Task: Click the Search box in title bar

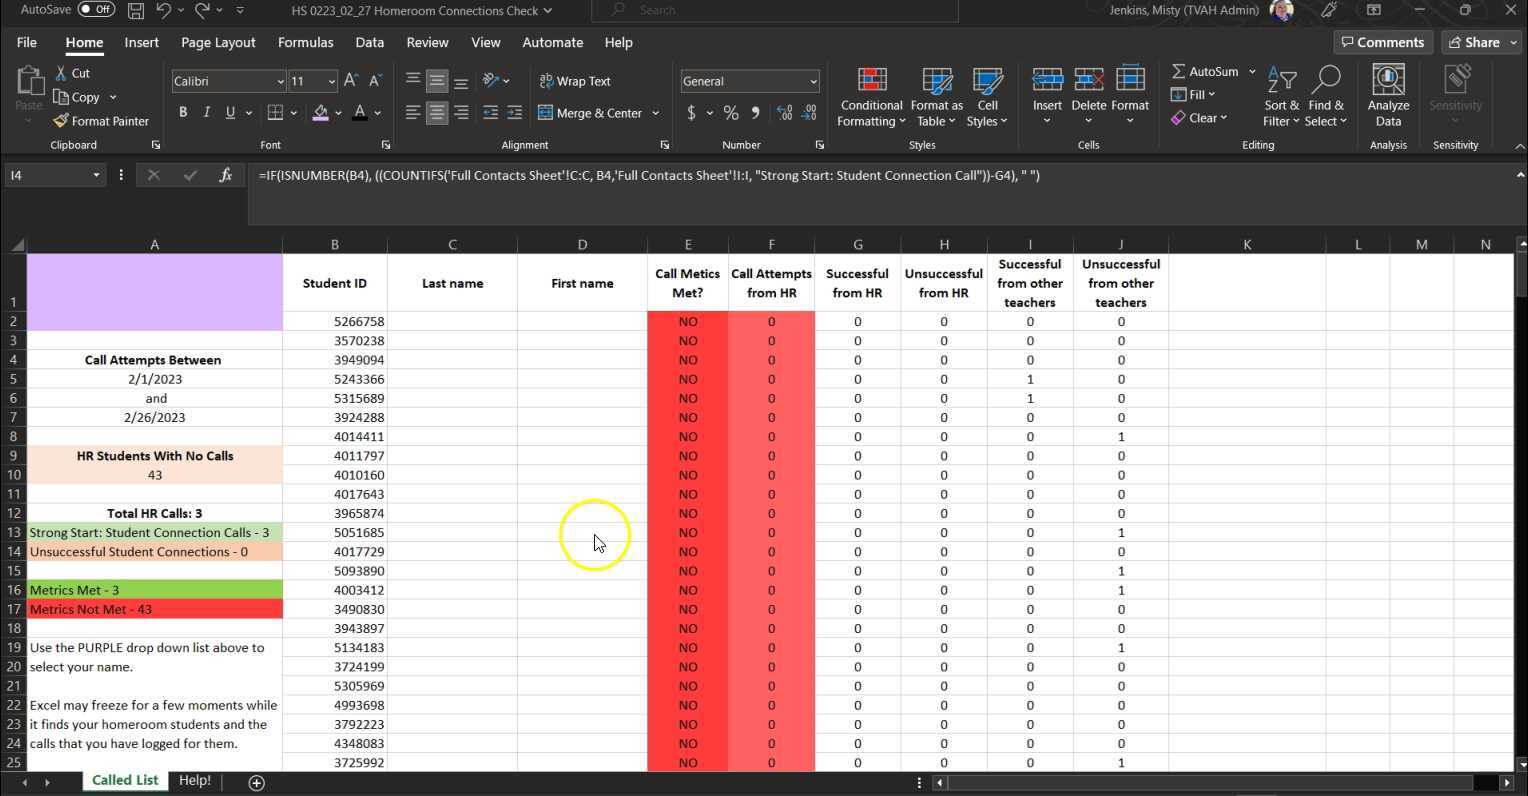Action: (775, 10)
